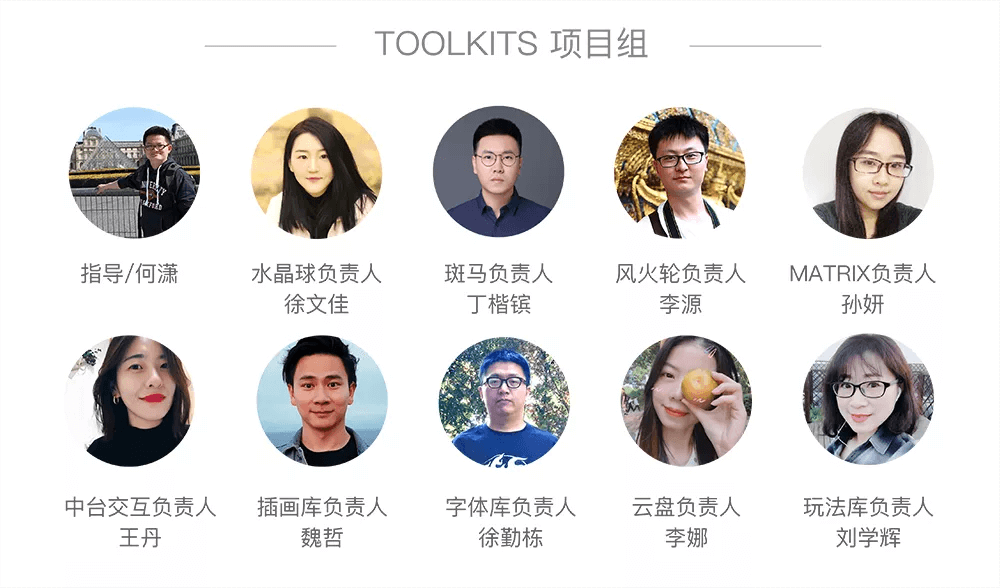1000x588 pixels.
Task: Select the portrait of 丁楷镔
Action: point(498,172)
